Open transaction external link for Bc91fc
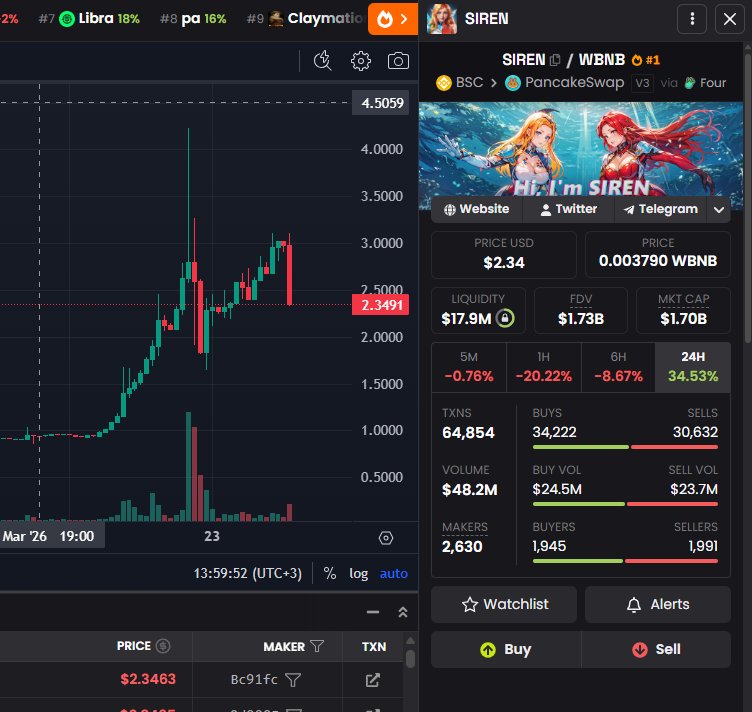 373,680
